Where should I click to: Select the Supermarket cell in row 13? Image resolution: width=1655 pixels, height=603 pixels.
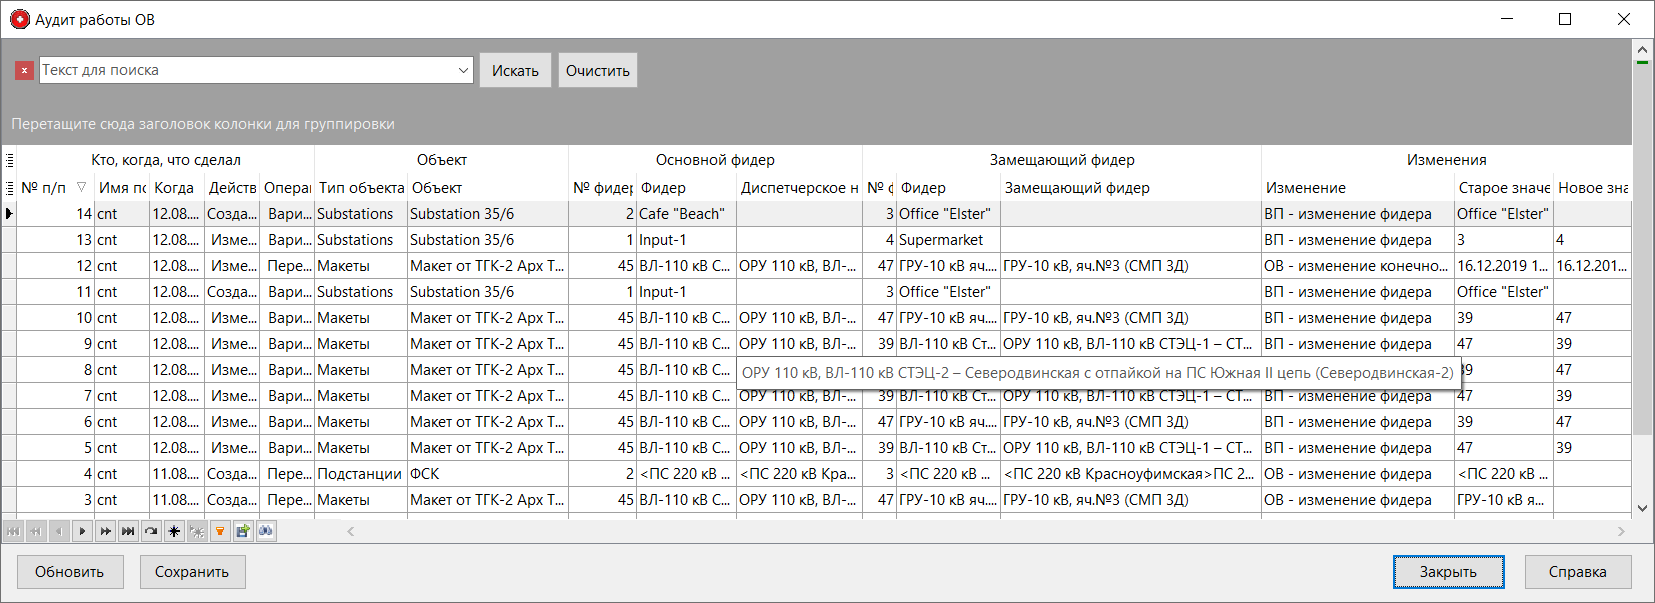948,240
